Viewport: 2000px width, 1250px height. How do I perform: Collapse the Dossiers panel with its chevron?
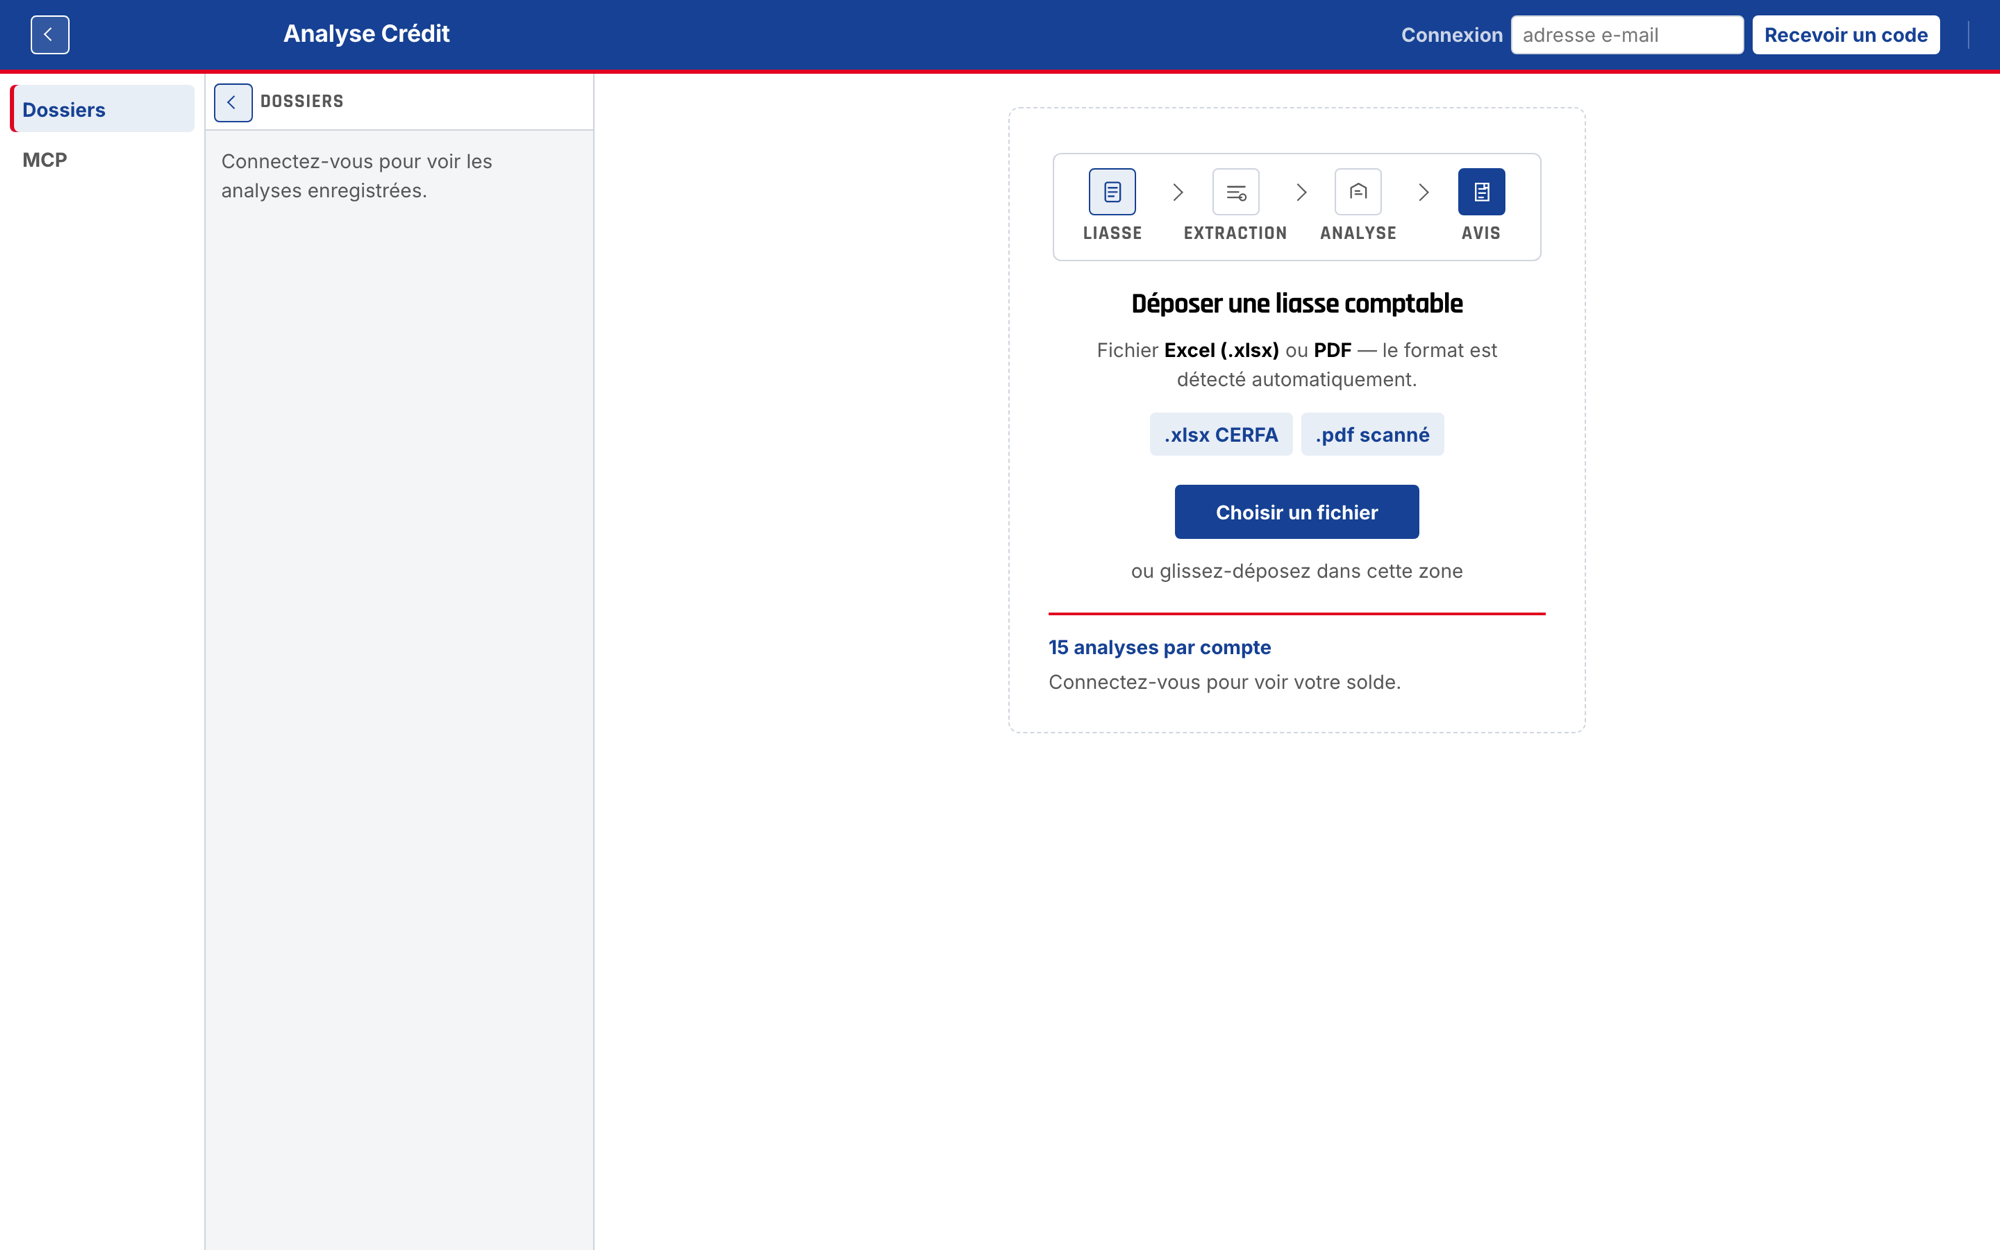click(232, 102)
